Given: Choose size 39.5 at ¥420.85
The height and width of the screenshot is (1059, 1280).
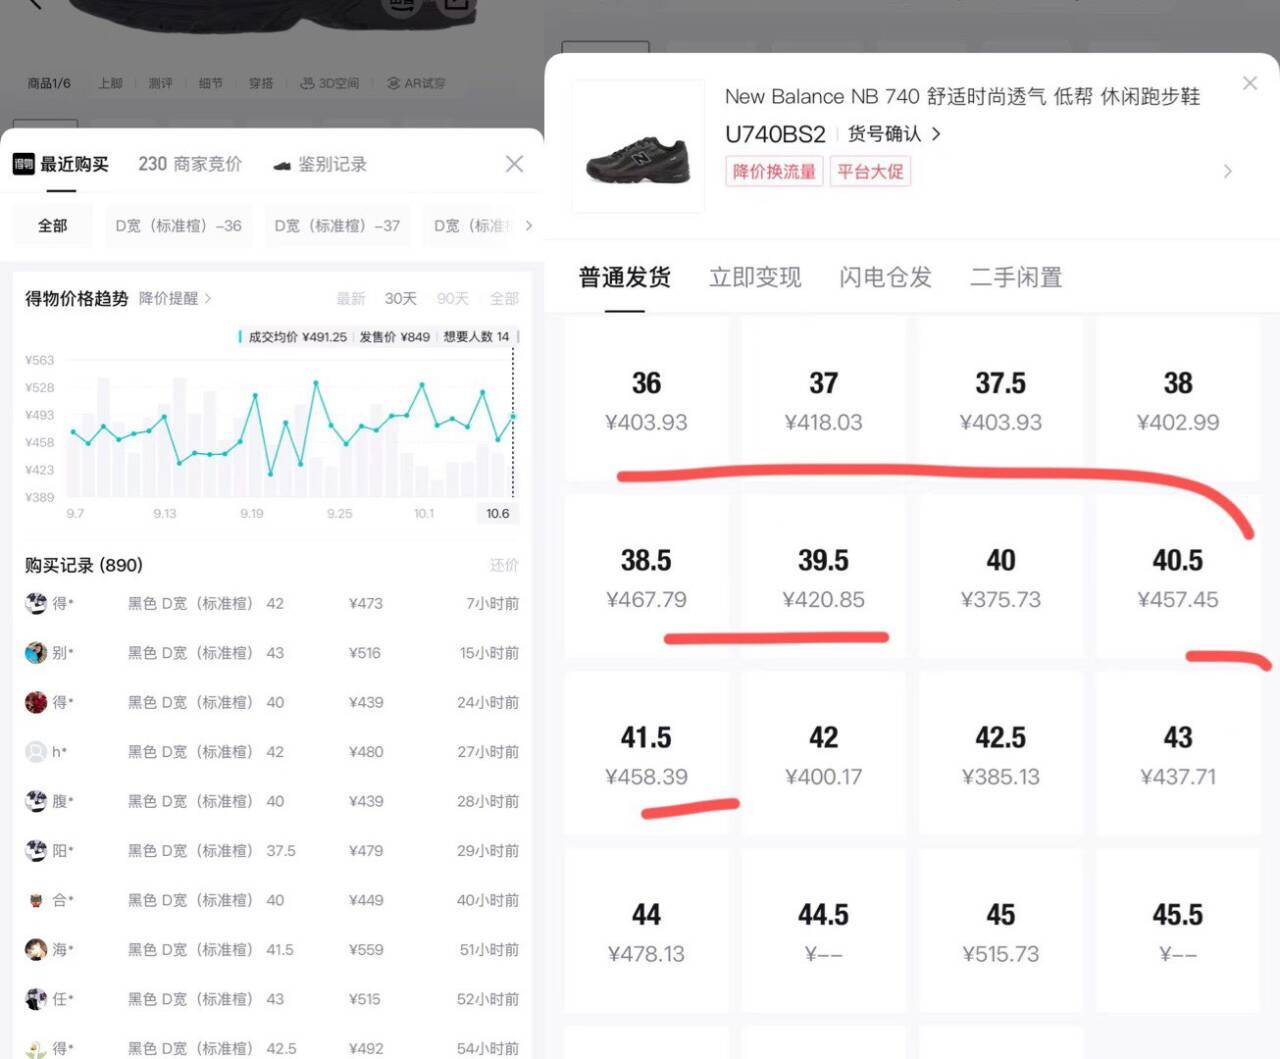Looking at the screenshot, I should point(823,577).
